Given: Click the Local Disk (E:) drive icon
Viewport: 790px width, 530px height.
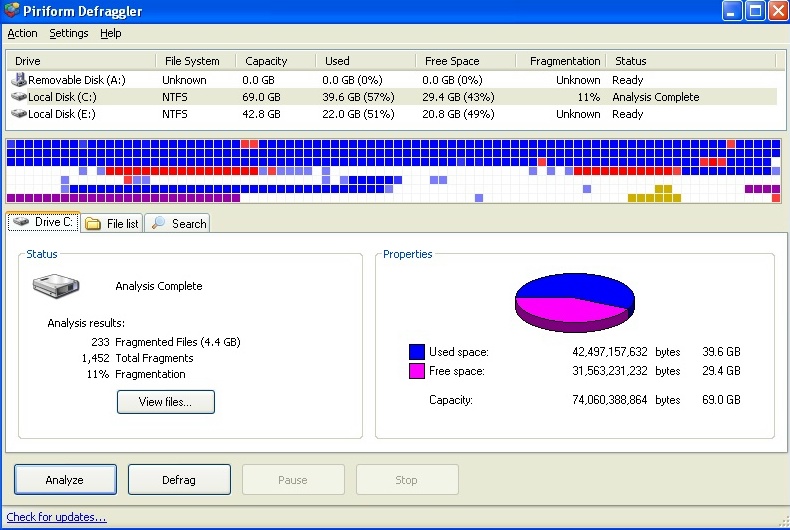Looking at the screenshot, I should pyautogui.click(x=19, y=113).
